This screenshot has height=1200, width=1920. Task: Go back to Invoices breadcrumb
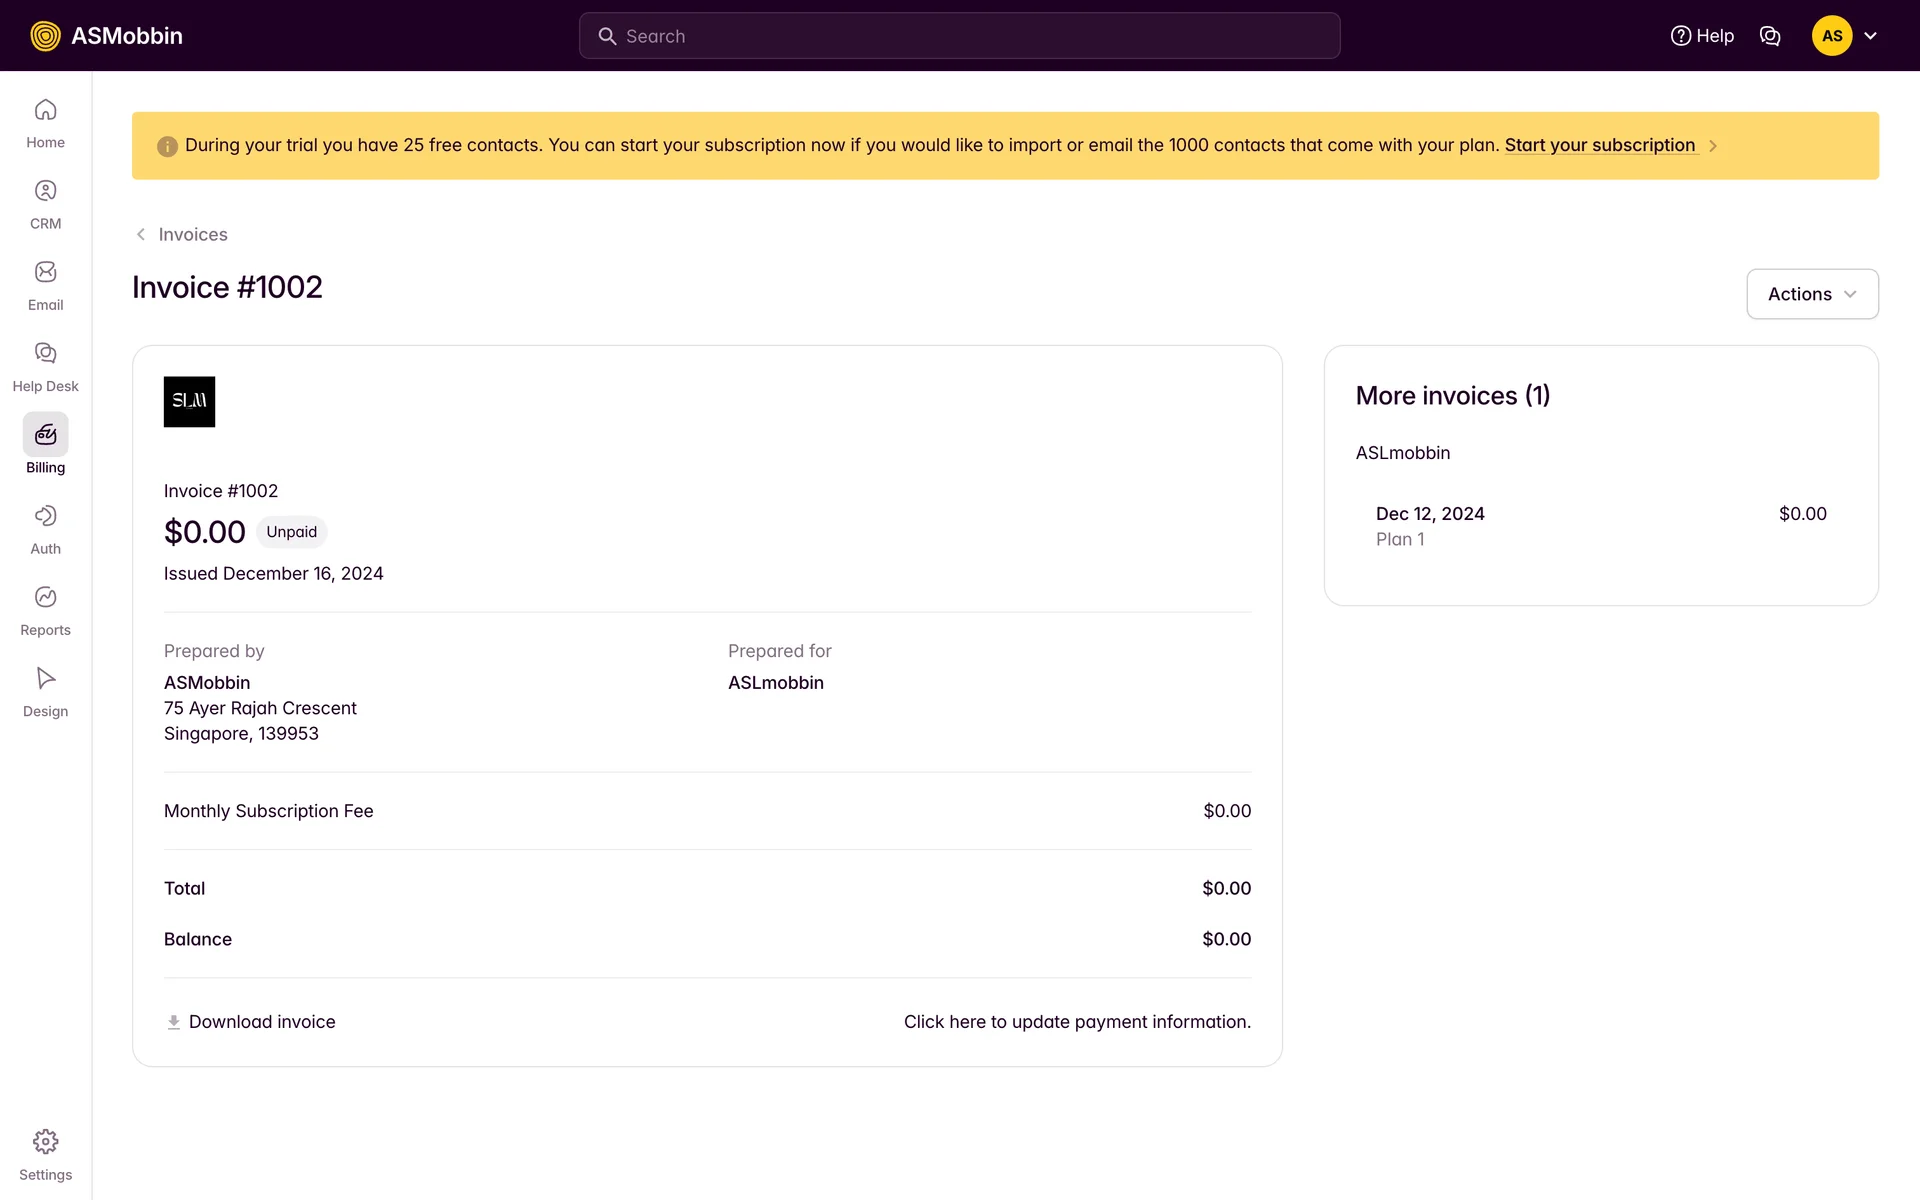(192, 234)
